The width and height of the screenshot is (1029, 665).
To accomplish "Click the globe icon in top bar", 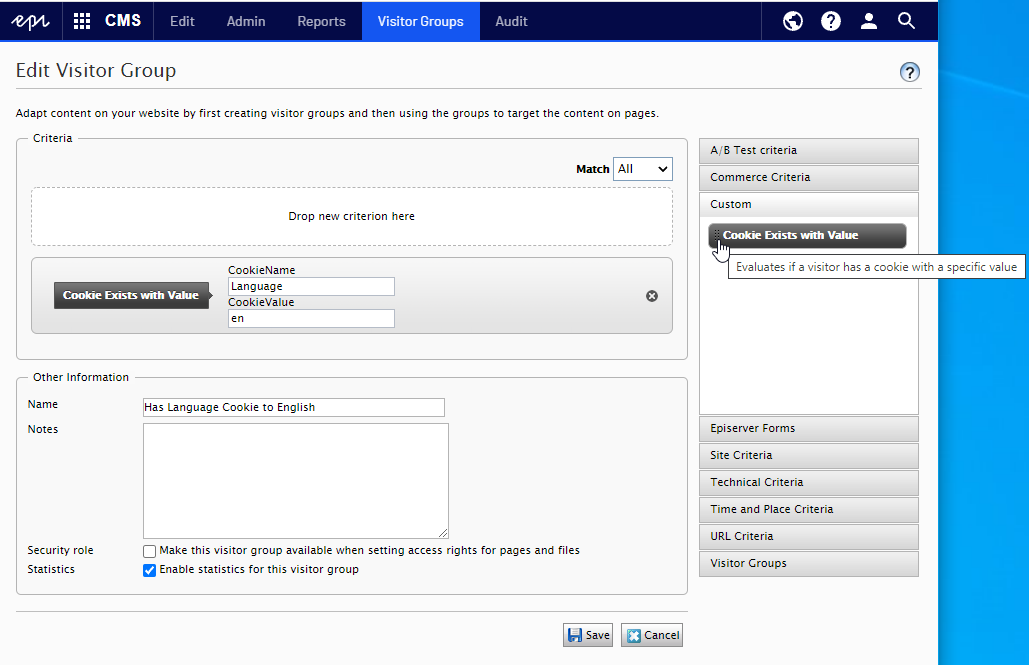I will pyautogui.click(x=793, y=21).
